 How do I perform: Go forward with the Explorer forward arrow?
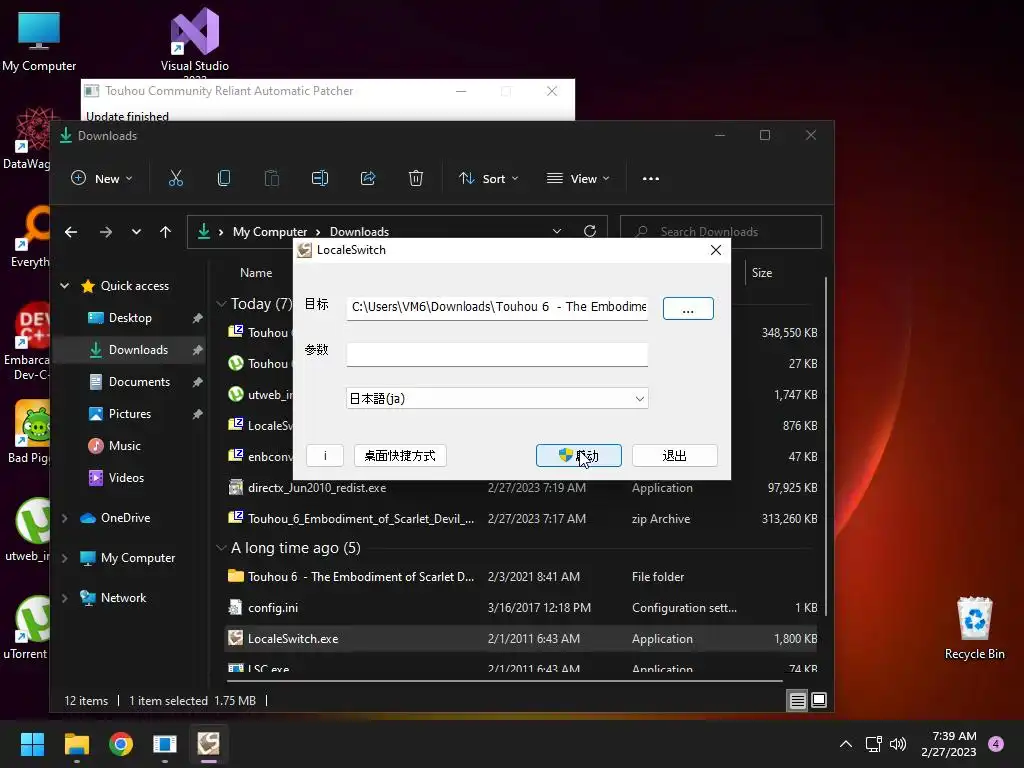pyautogui.click(x=106, y=232)
